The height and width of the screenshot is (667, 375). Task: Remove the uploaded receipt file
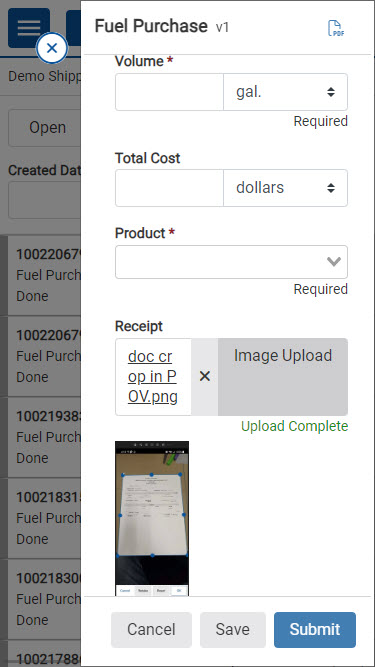205,376
